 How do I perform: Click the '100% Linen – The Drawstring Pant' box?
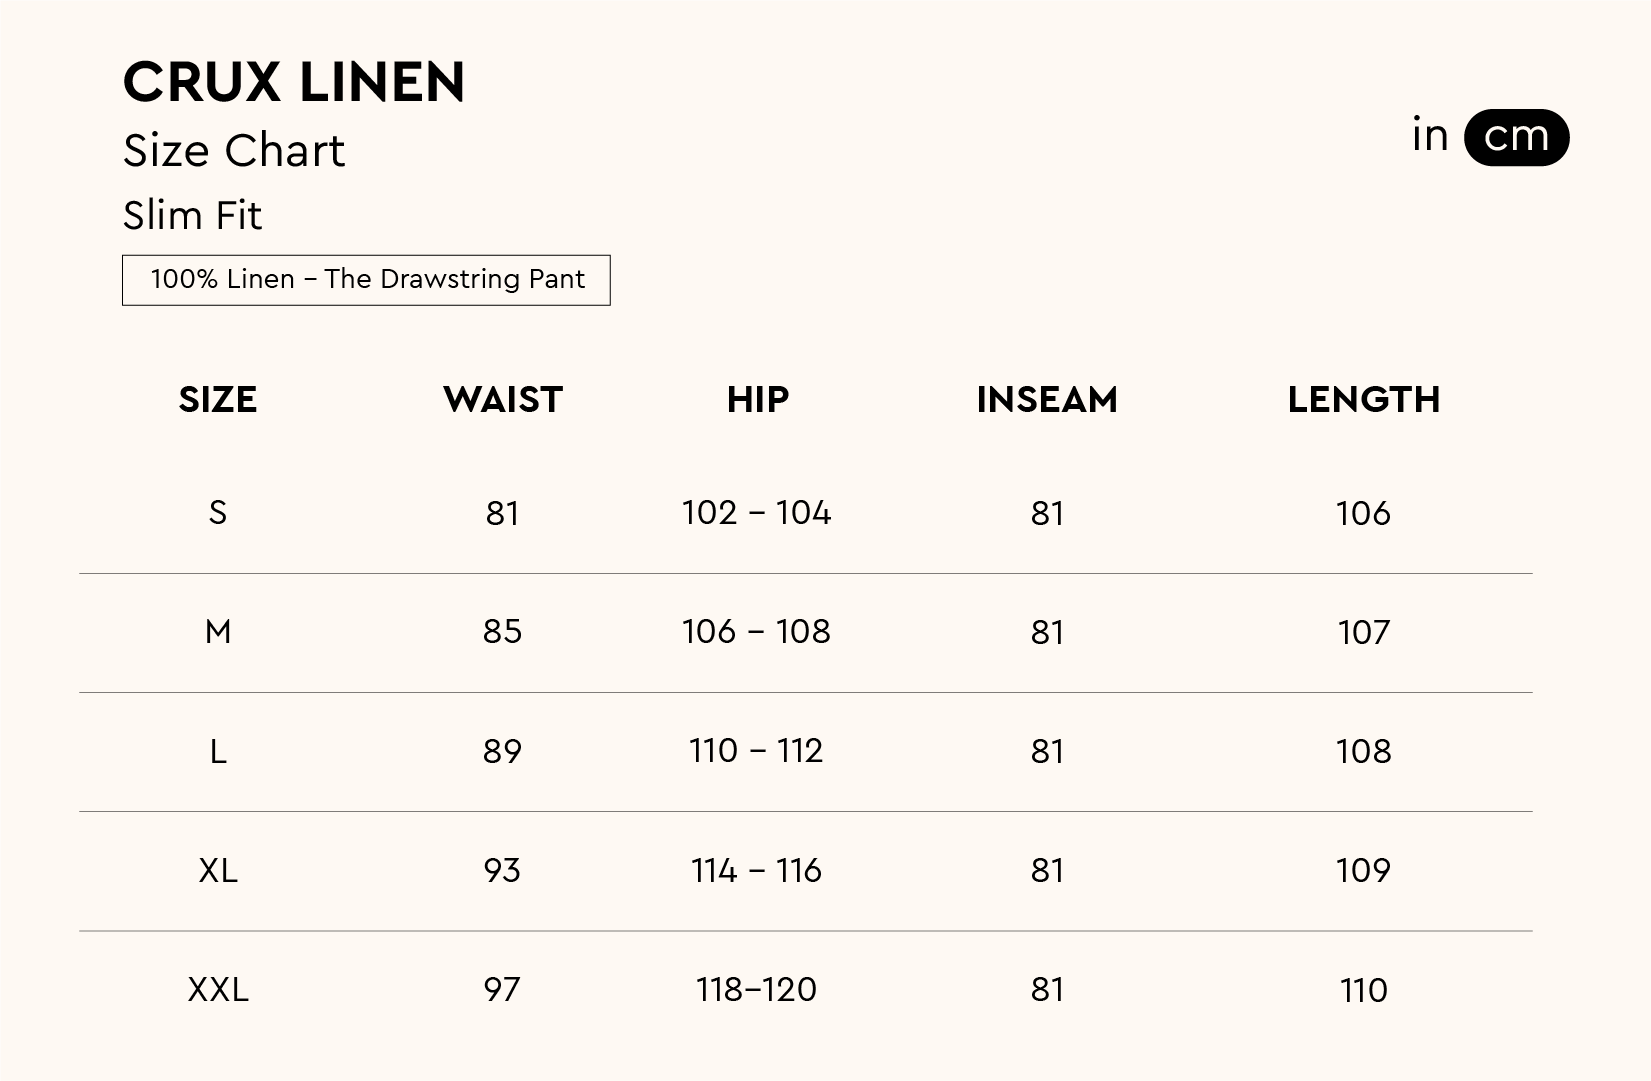(366, 280)
